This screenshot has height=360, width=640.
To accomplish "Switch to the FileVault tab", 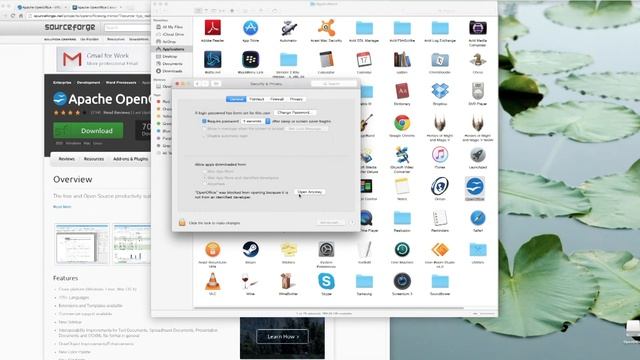I will click(x=257, y=99).
